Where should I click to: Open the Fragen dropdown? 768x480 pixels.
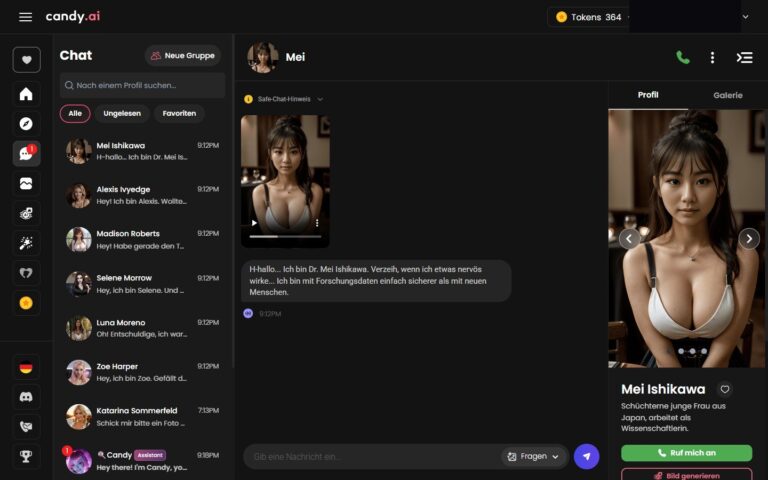pos(532,457)
